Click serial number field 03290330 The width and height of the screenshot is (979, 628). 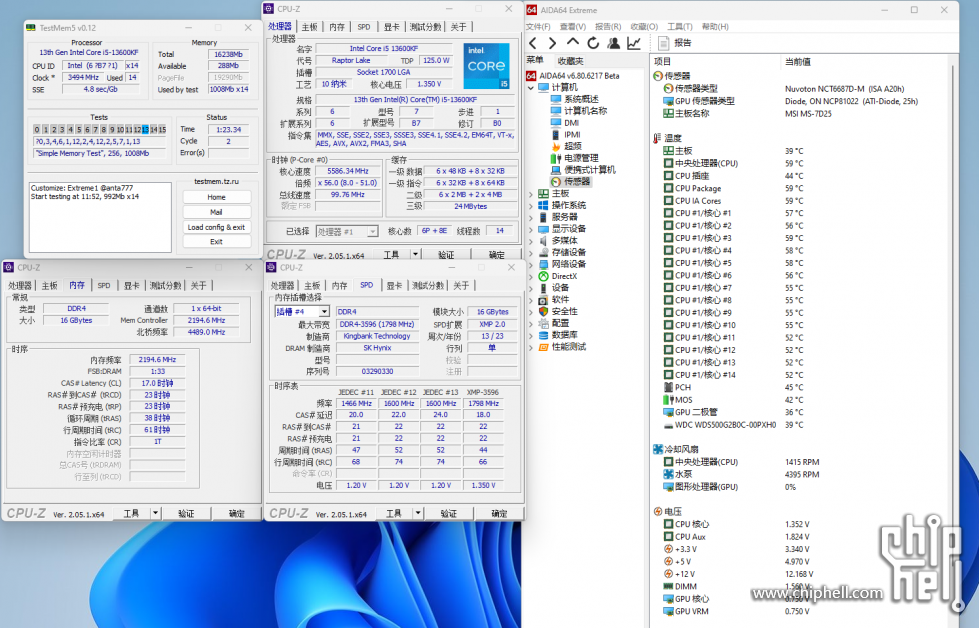(377, 371)
